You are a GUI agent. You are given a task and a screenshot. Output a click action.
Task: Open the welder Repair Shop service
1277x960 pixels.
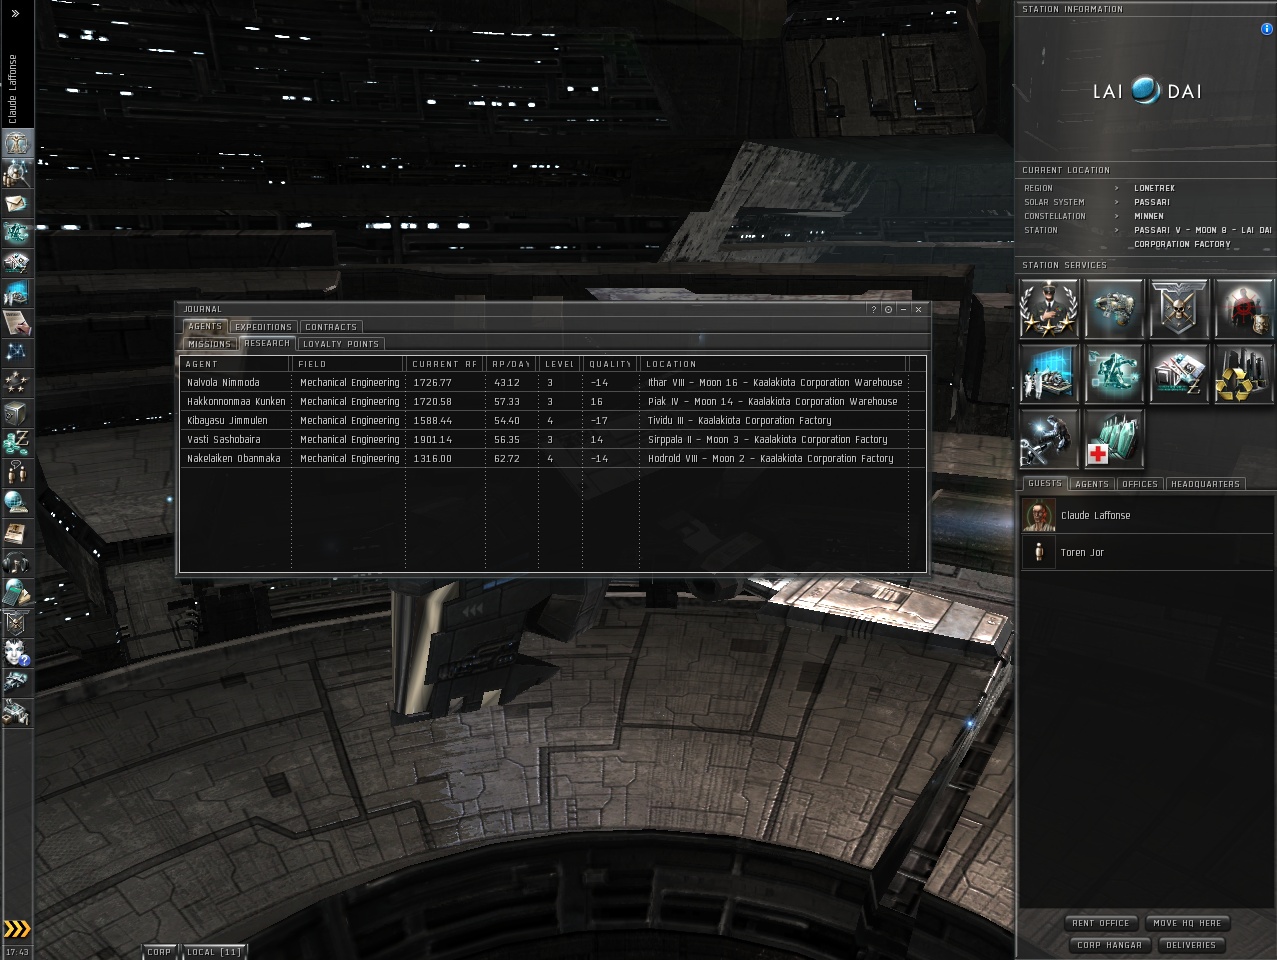[x=1049, y=438]
